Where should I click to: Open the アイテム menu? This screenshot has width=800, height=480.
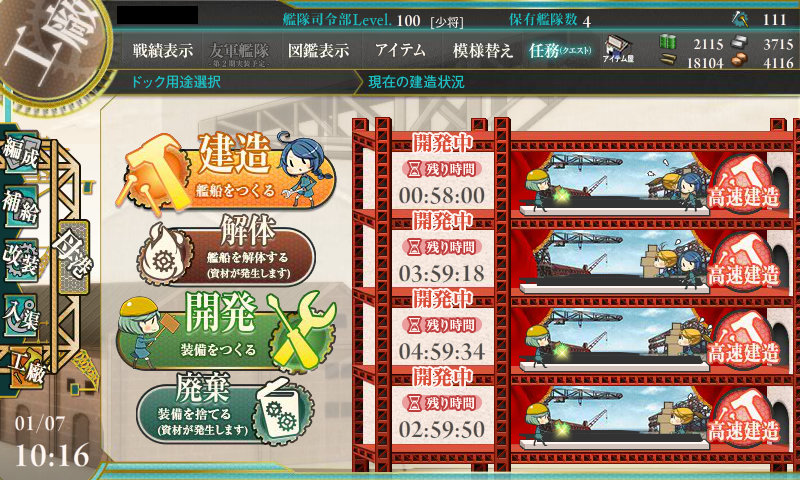[400, 50]
